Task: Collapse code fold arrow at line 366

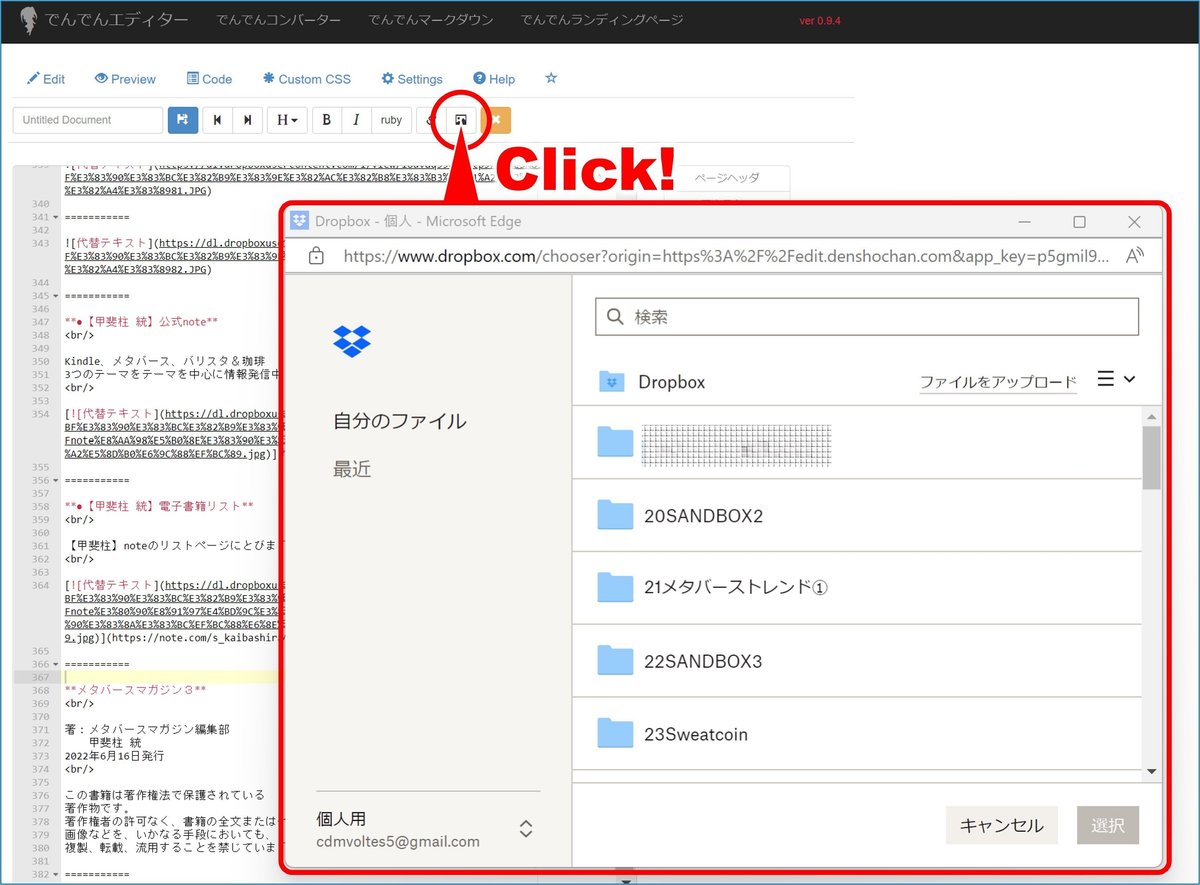Action: click(55, 664)
